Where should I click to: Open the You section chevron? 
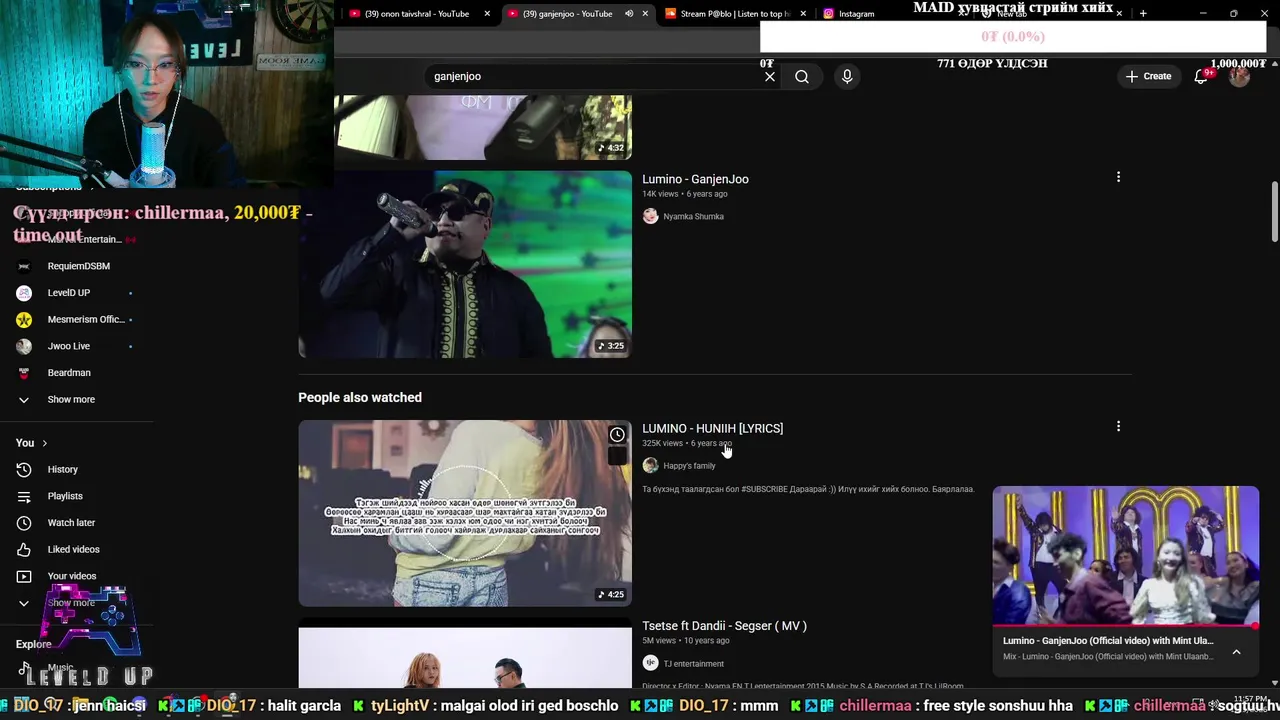click(44, 443)
